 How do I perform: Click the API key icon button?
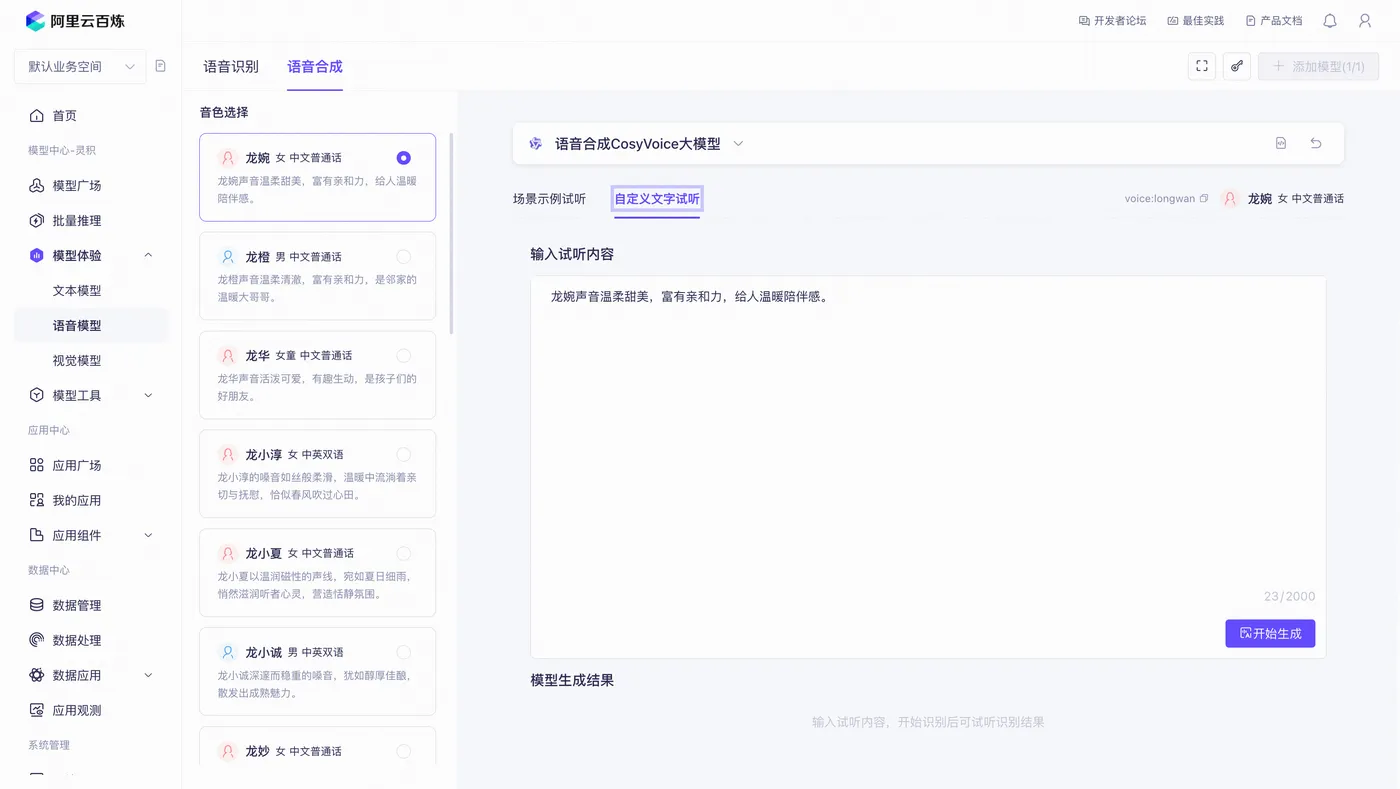pyautogui.click(x=1237, y=66)
